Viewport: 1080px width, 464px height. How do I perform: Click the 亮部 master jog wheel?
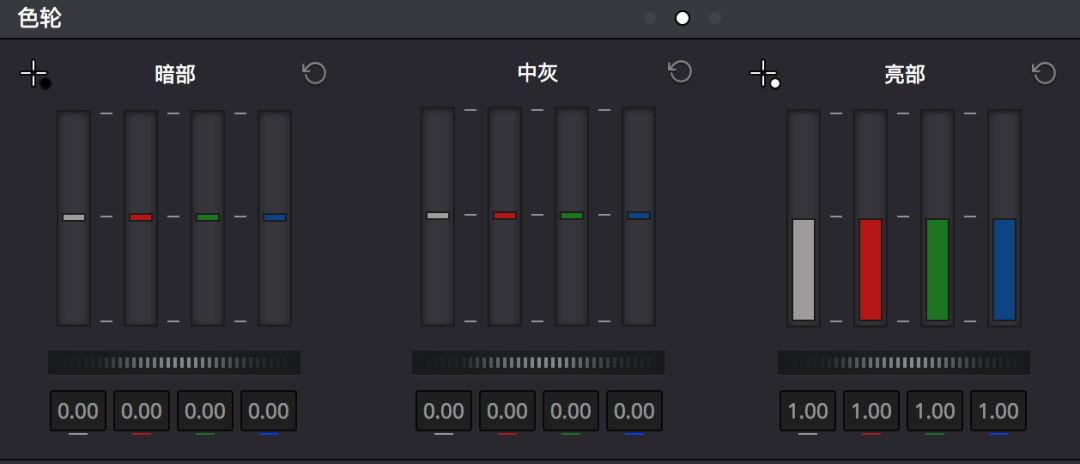click(904, 363)
